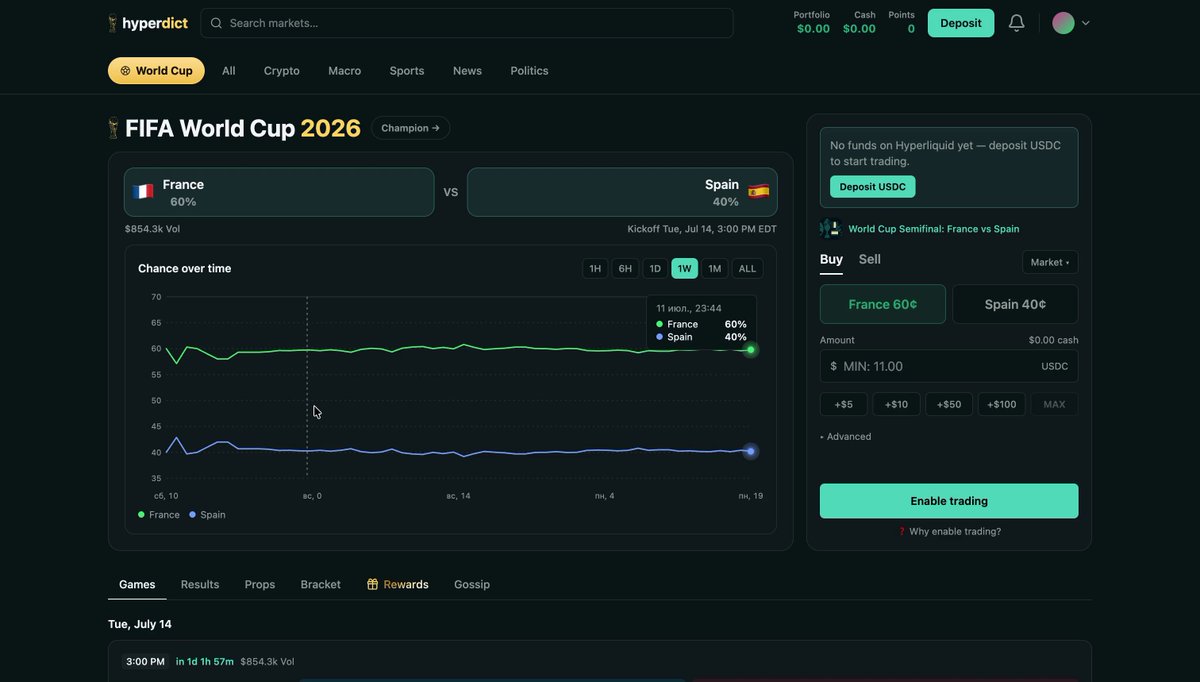Select the 6H time range
The height and width of the screenshot is (682, 1200).
[625, 268]
